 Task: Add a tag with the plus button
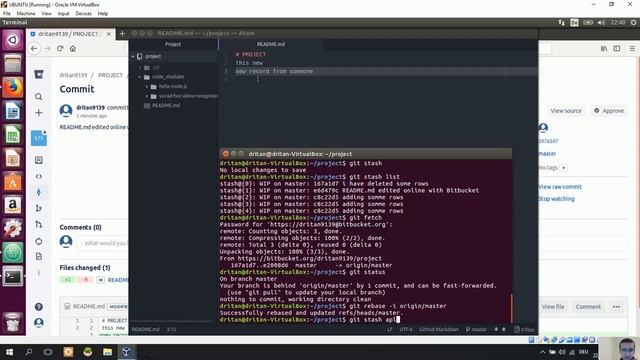564,167
